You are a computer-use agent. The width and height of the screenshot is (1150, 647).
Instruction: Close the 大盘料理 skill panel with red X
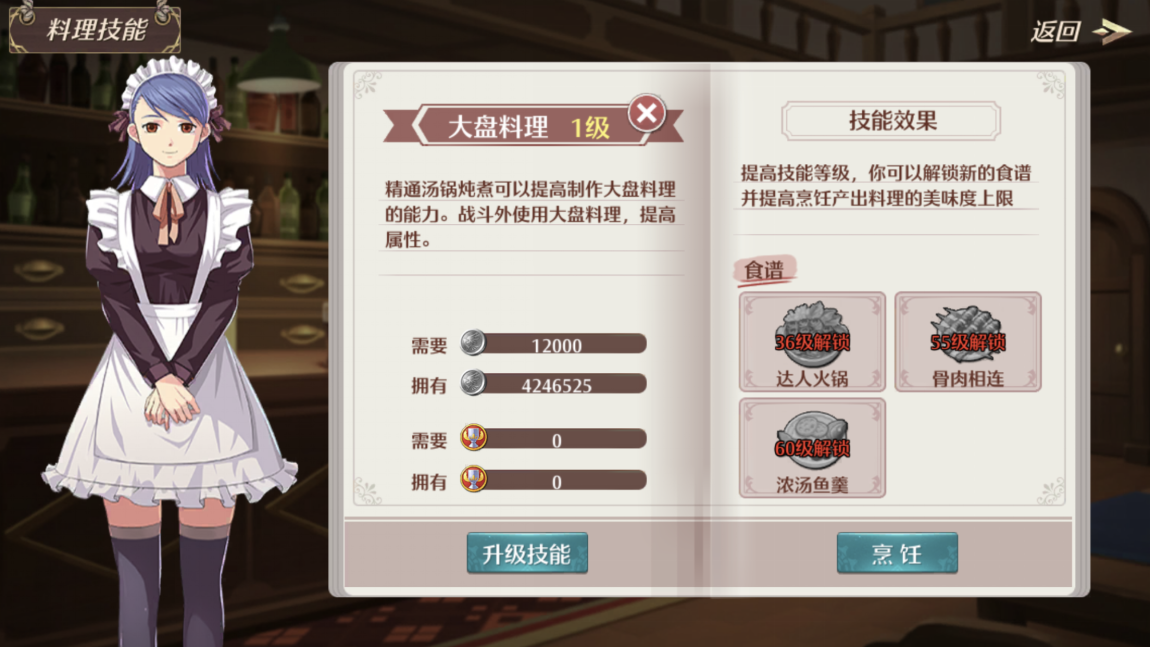[646, 113]
